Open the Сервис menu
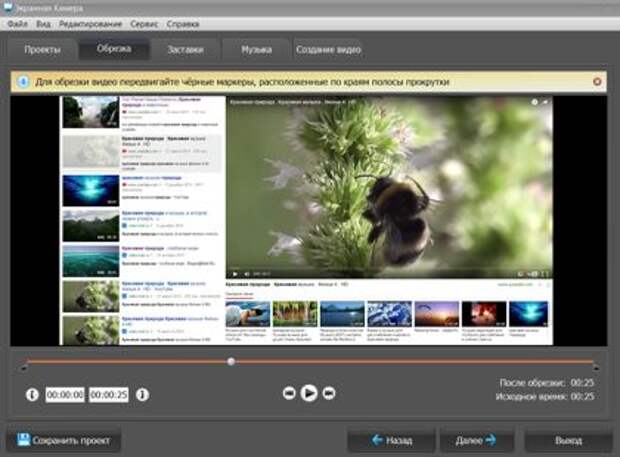This screenshot has height=457, width=620. tap(144, 24)
